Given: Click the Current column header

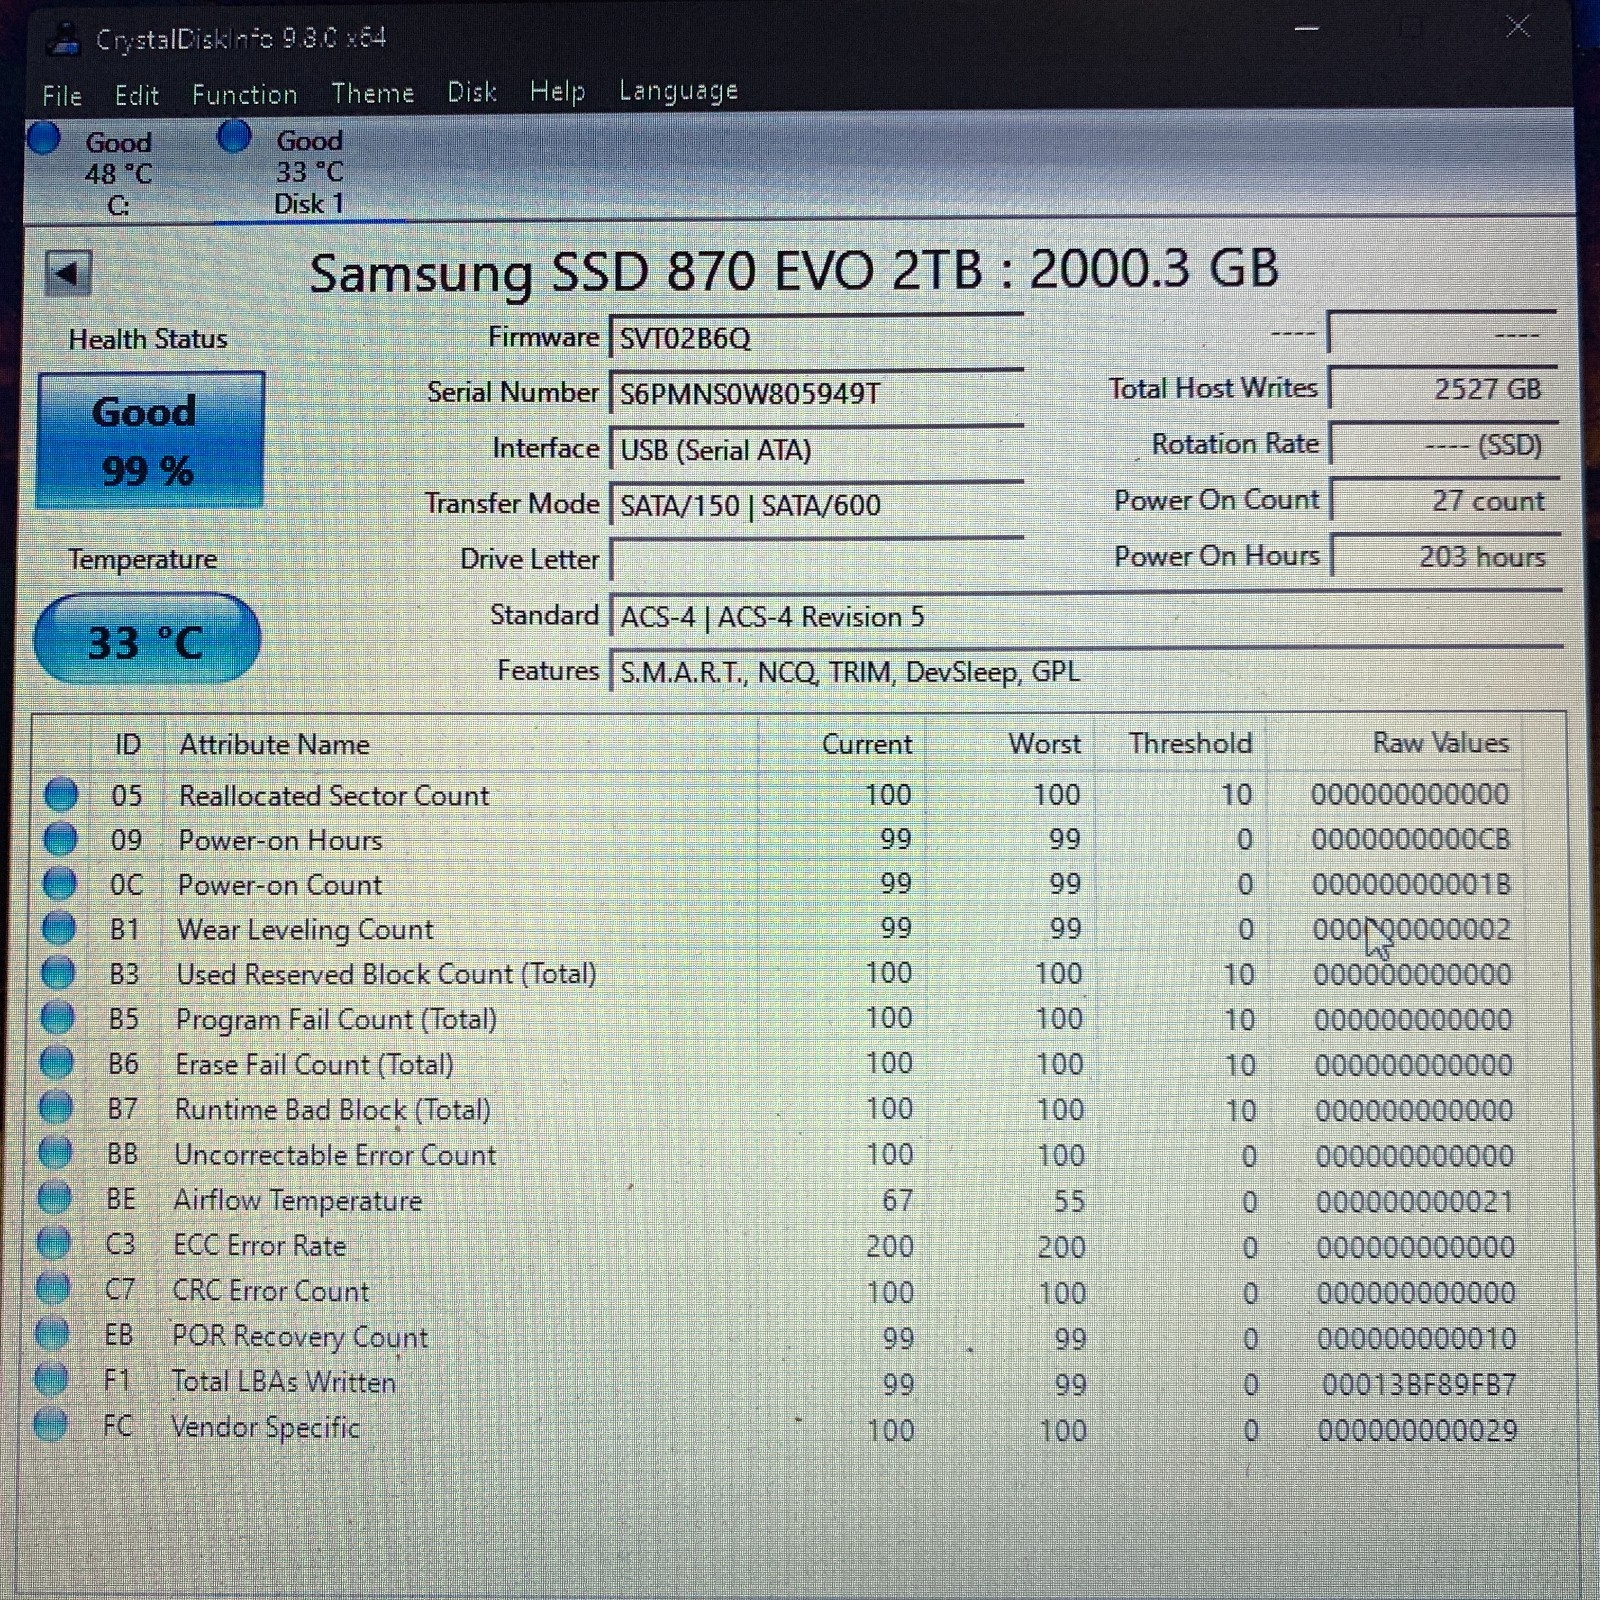Looking at the screenshot, I should [867, 744].
